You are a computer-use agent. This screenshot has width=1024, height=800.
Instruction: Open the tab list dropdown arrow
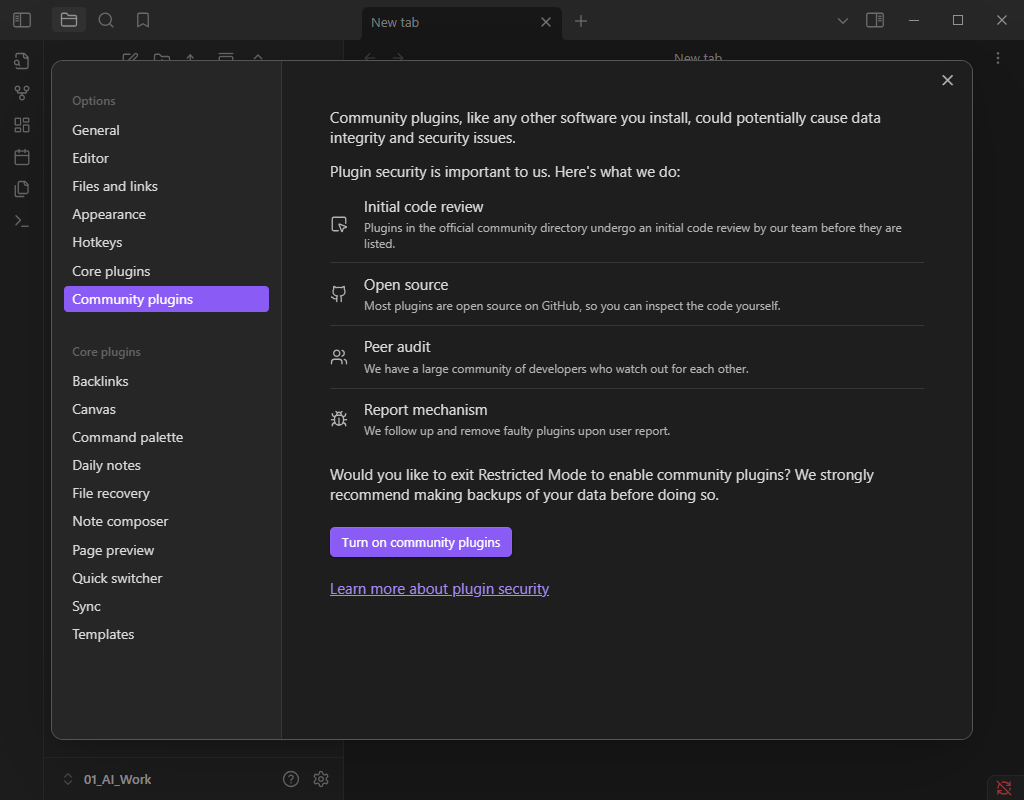click(x=842, y=21)
